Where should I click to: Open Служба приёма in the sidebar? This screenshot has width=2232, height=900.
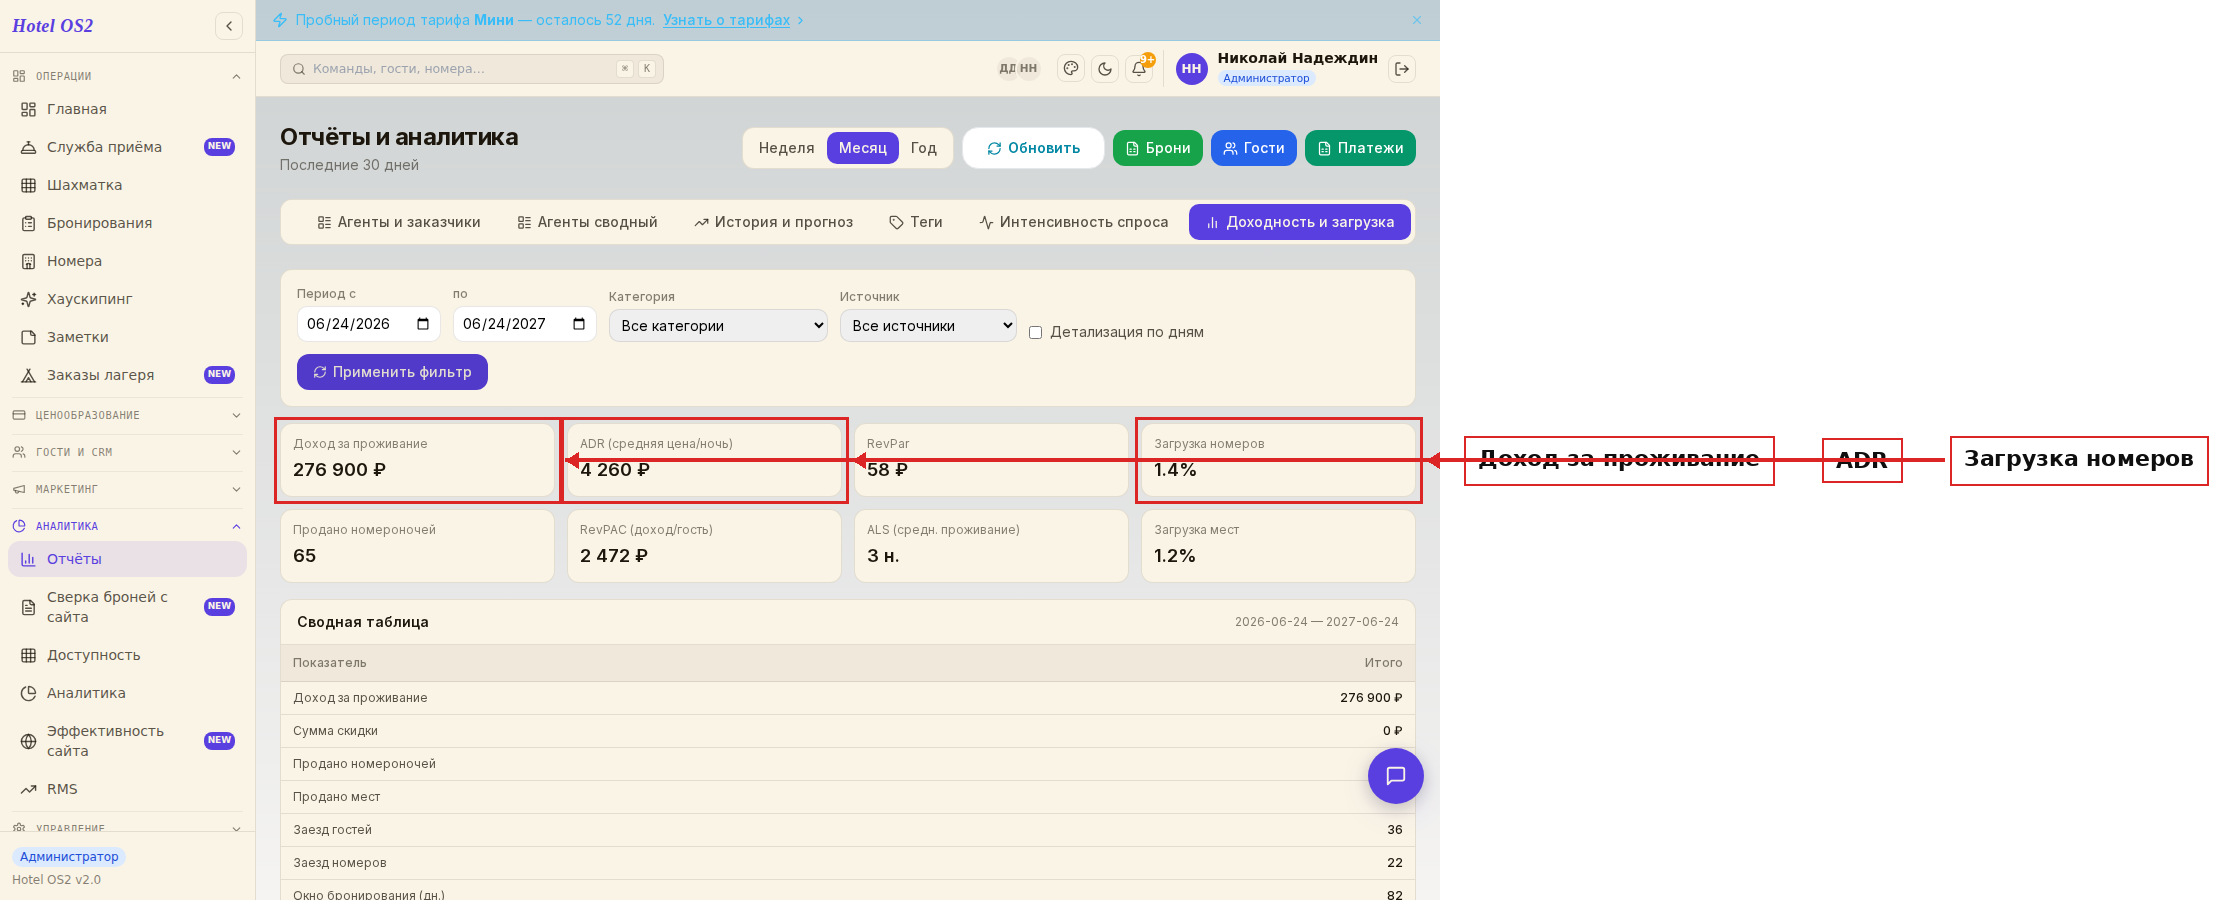click(x=127, y=147)
